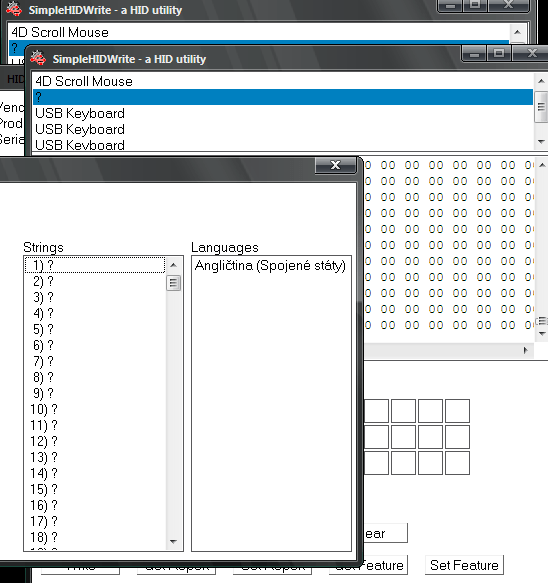The width and height of the screenshot is (548, 583).
Task: Click scroll up arrow in back window list
Action: pos(518,32)
